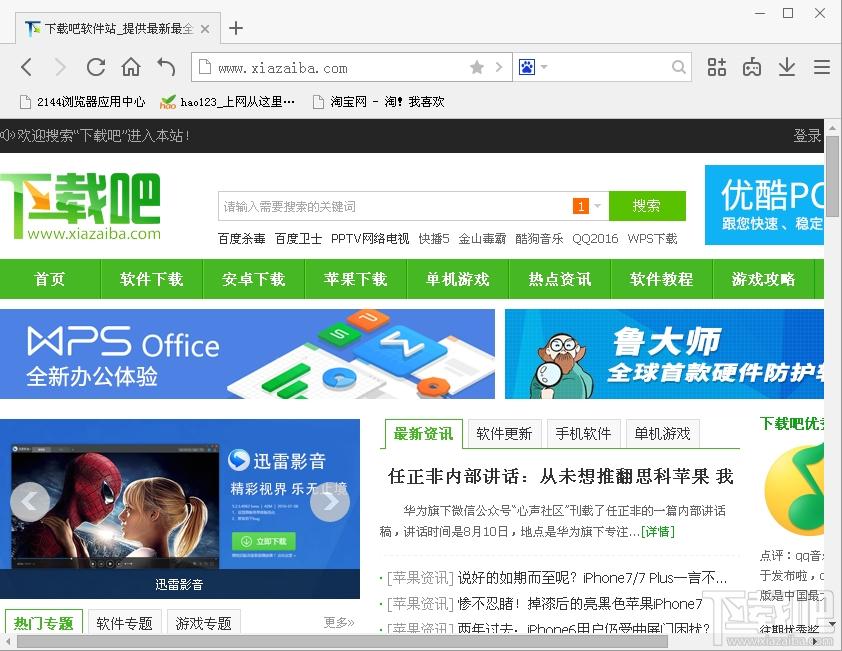Image resolution: width=842 pixels, height=651 pixels.
Task: Click the site keyword search input field
Action: [395, 206]
